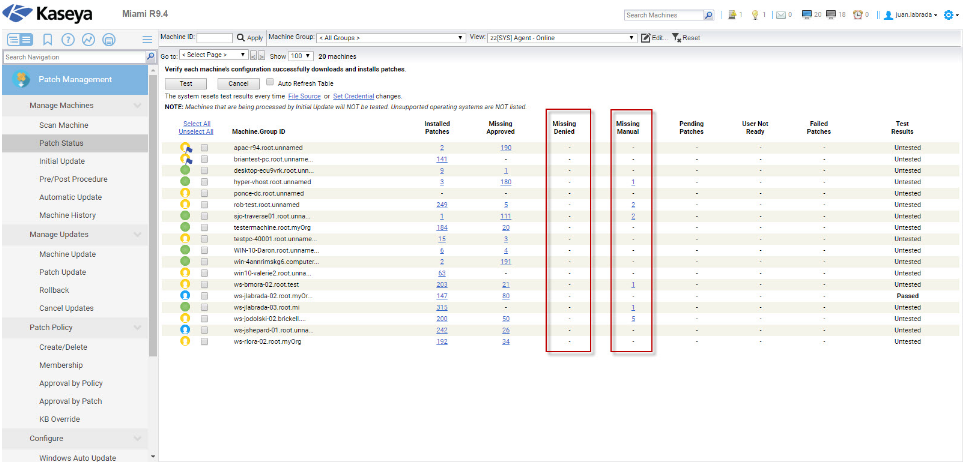This screenshot has width=963, height=462.
Task: Open the bookmarks icon in navigation toolbar
Action: [47, 39]
